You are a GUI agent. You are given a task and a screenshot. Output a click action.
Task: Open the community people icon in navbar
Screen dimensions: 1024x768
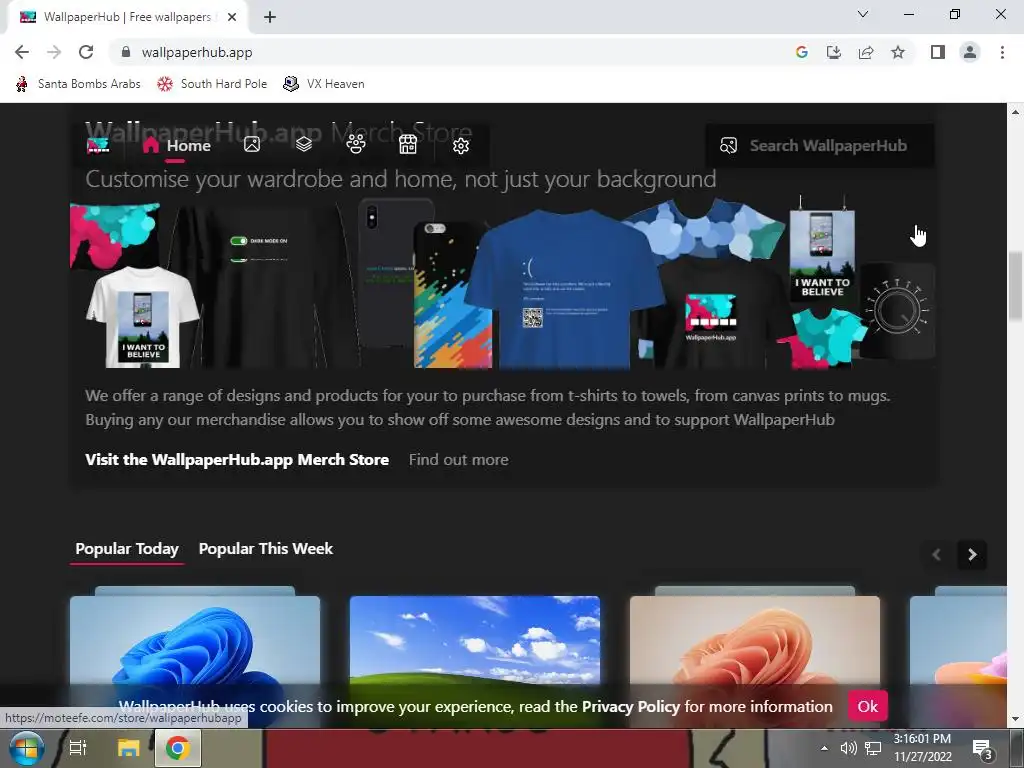click(x=356, y=144)
